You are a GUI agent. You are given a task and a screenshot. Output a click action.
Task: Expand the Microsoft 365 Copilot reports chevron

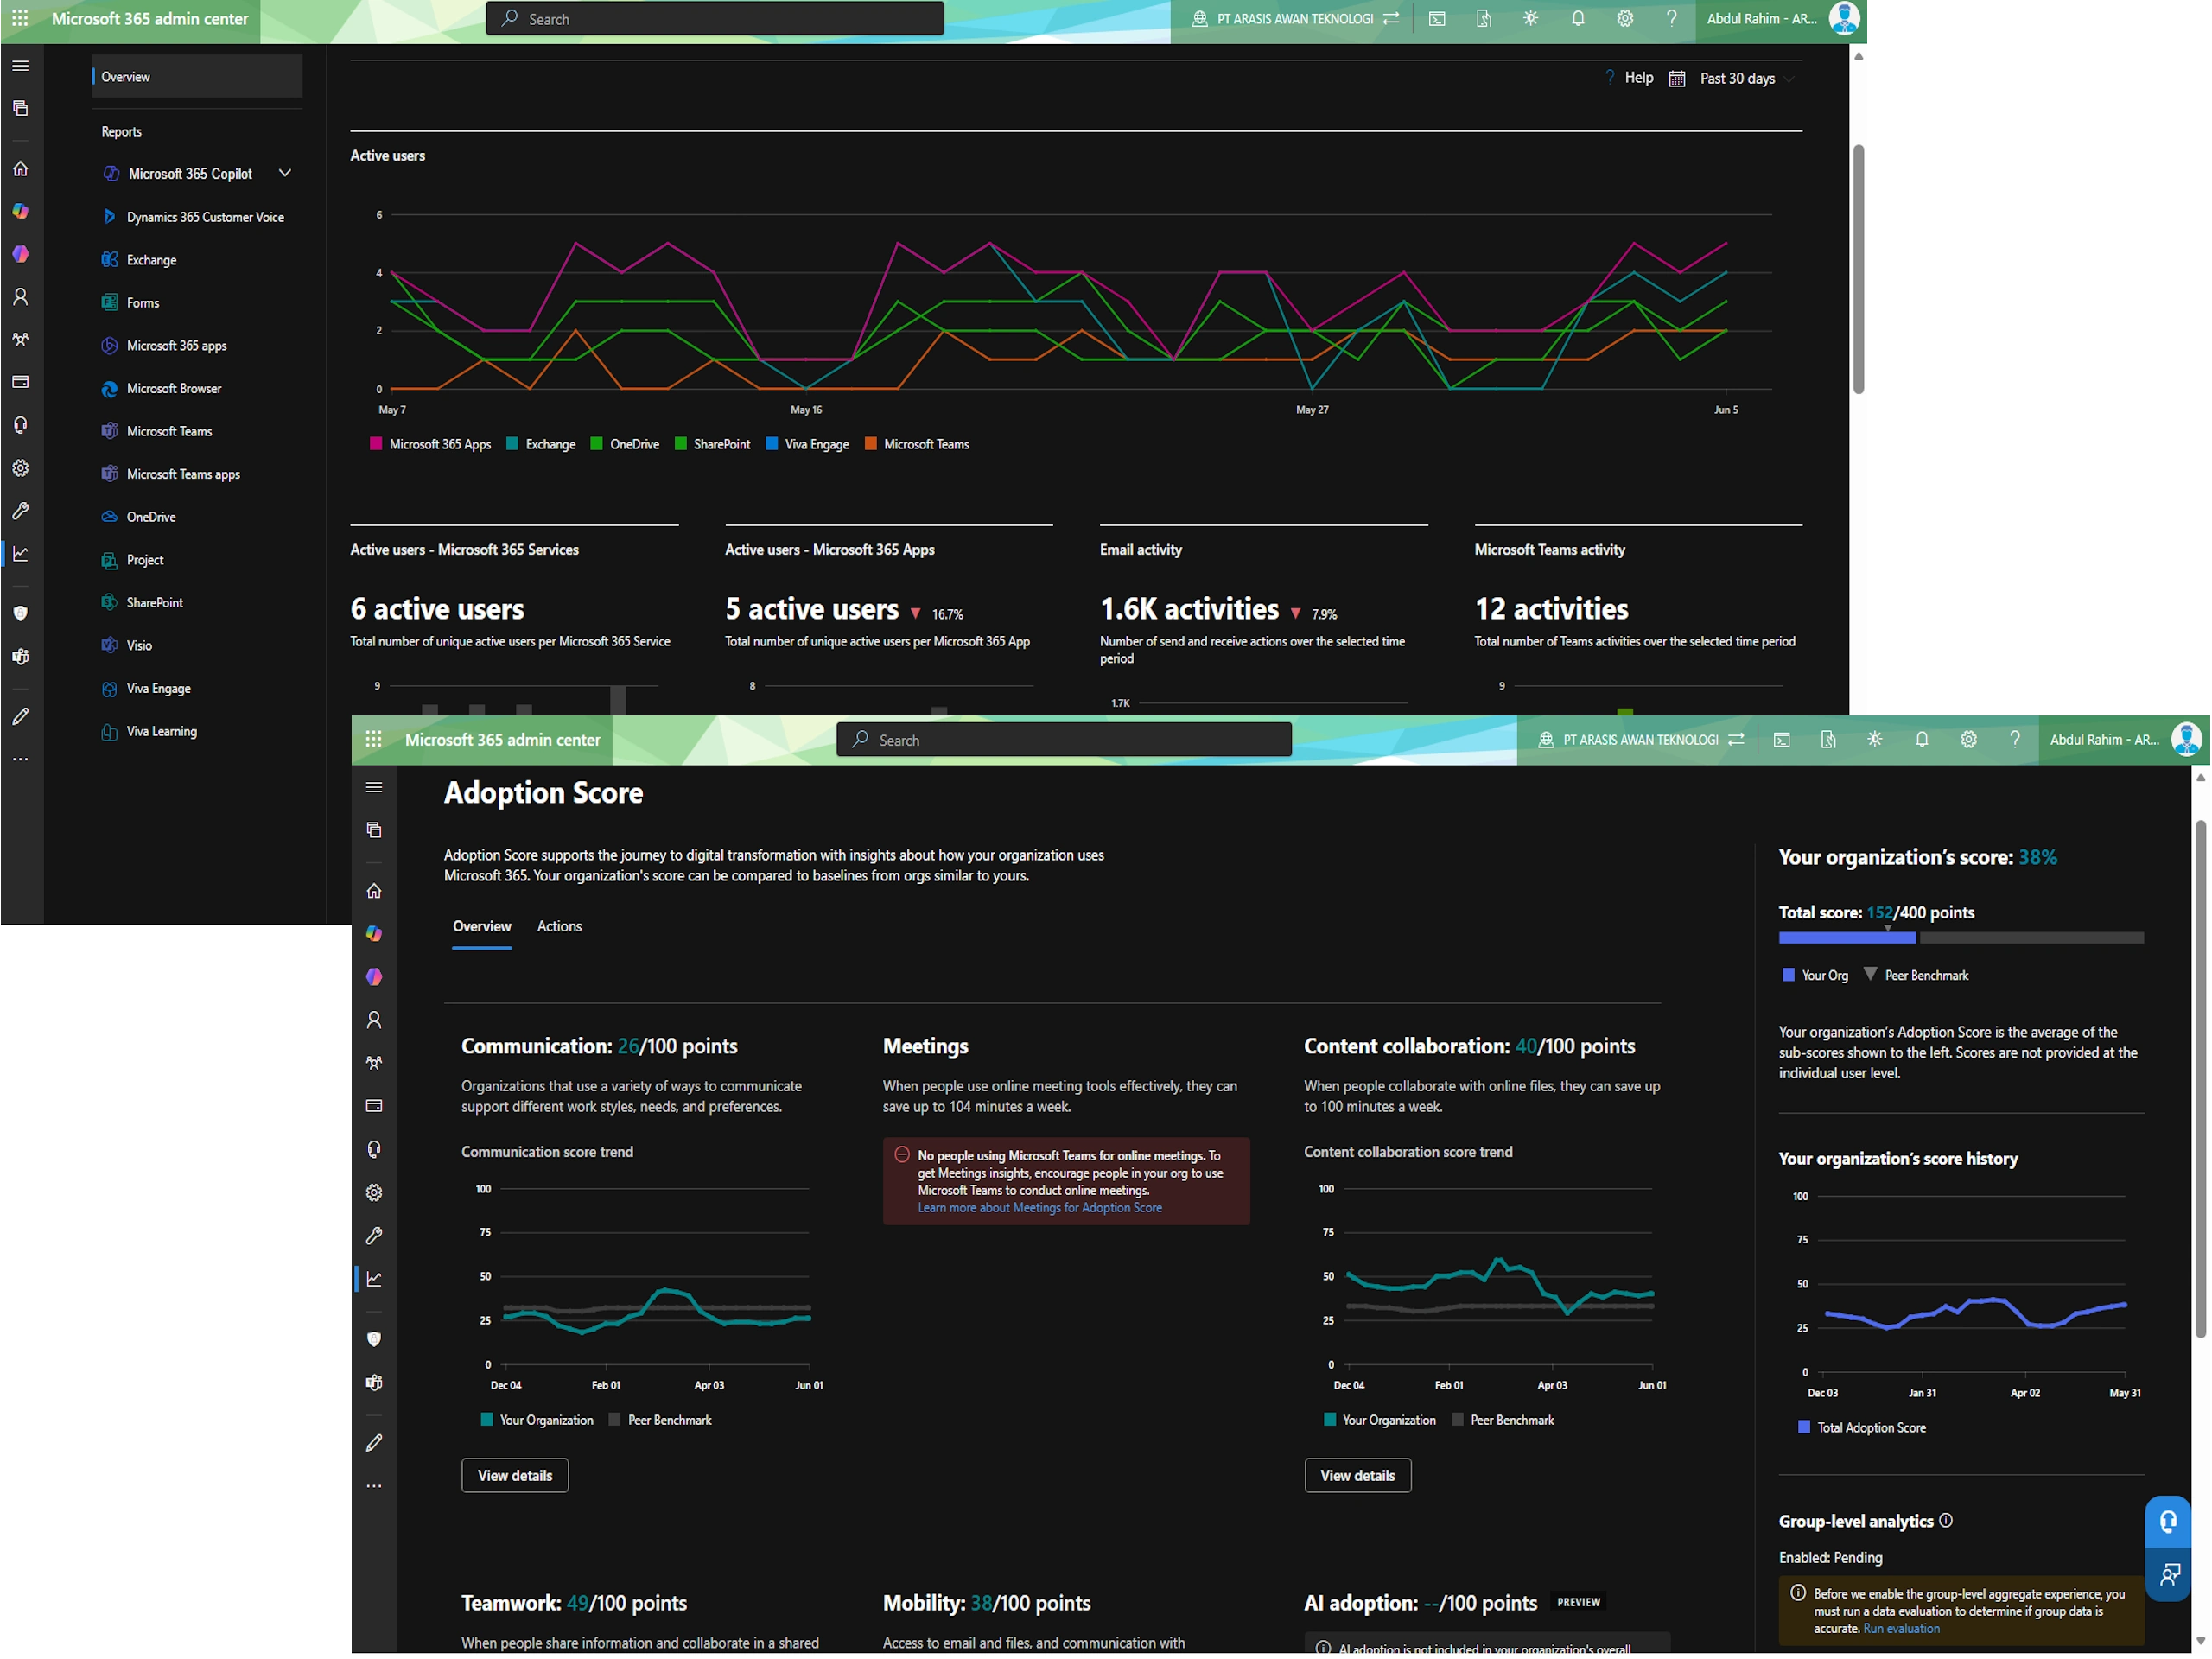click(285, 173)
